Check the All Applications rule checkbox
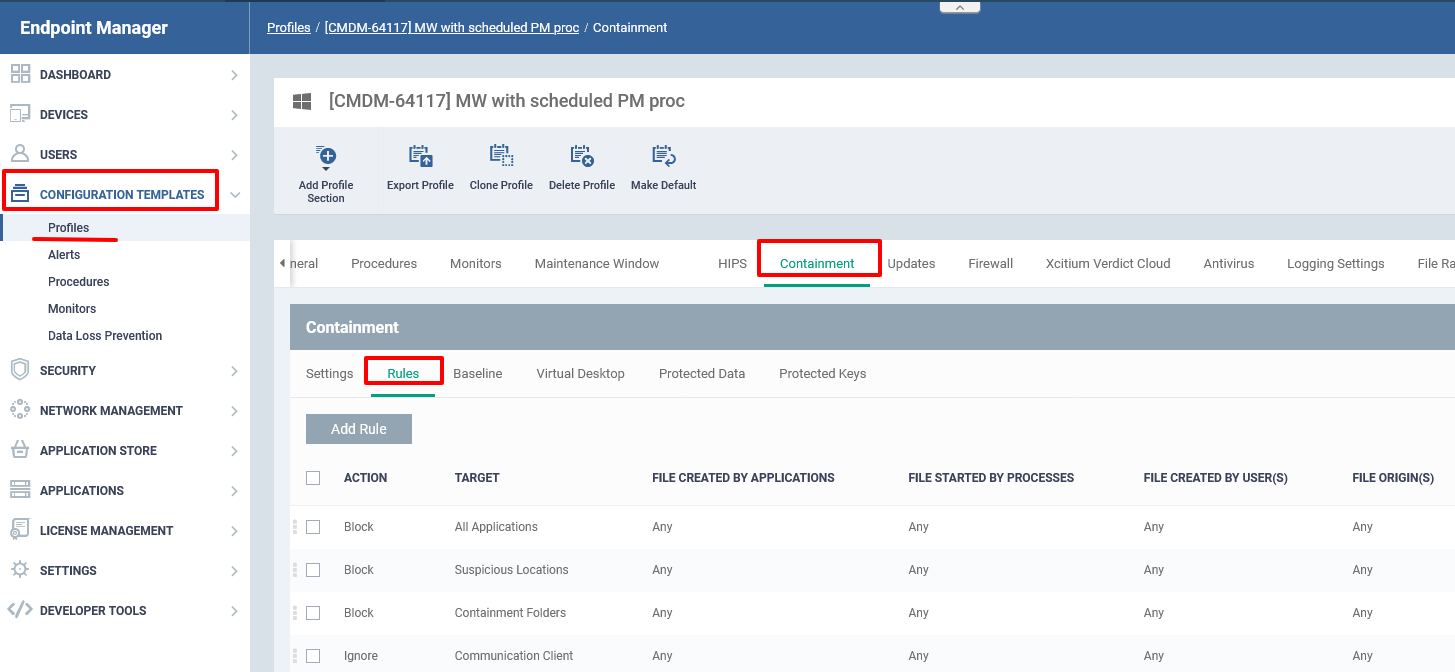This screenshot has height=672, width=1455. pyautogui.click(x=313, y=527)
